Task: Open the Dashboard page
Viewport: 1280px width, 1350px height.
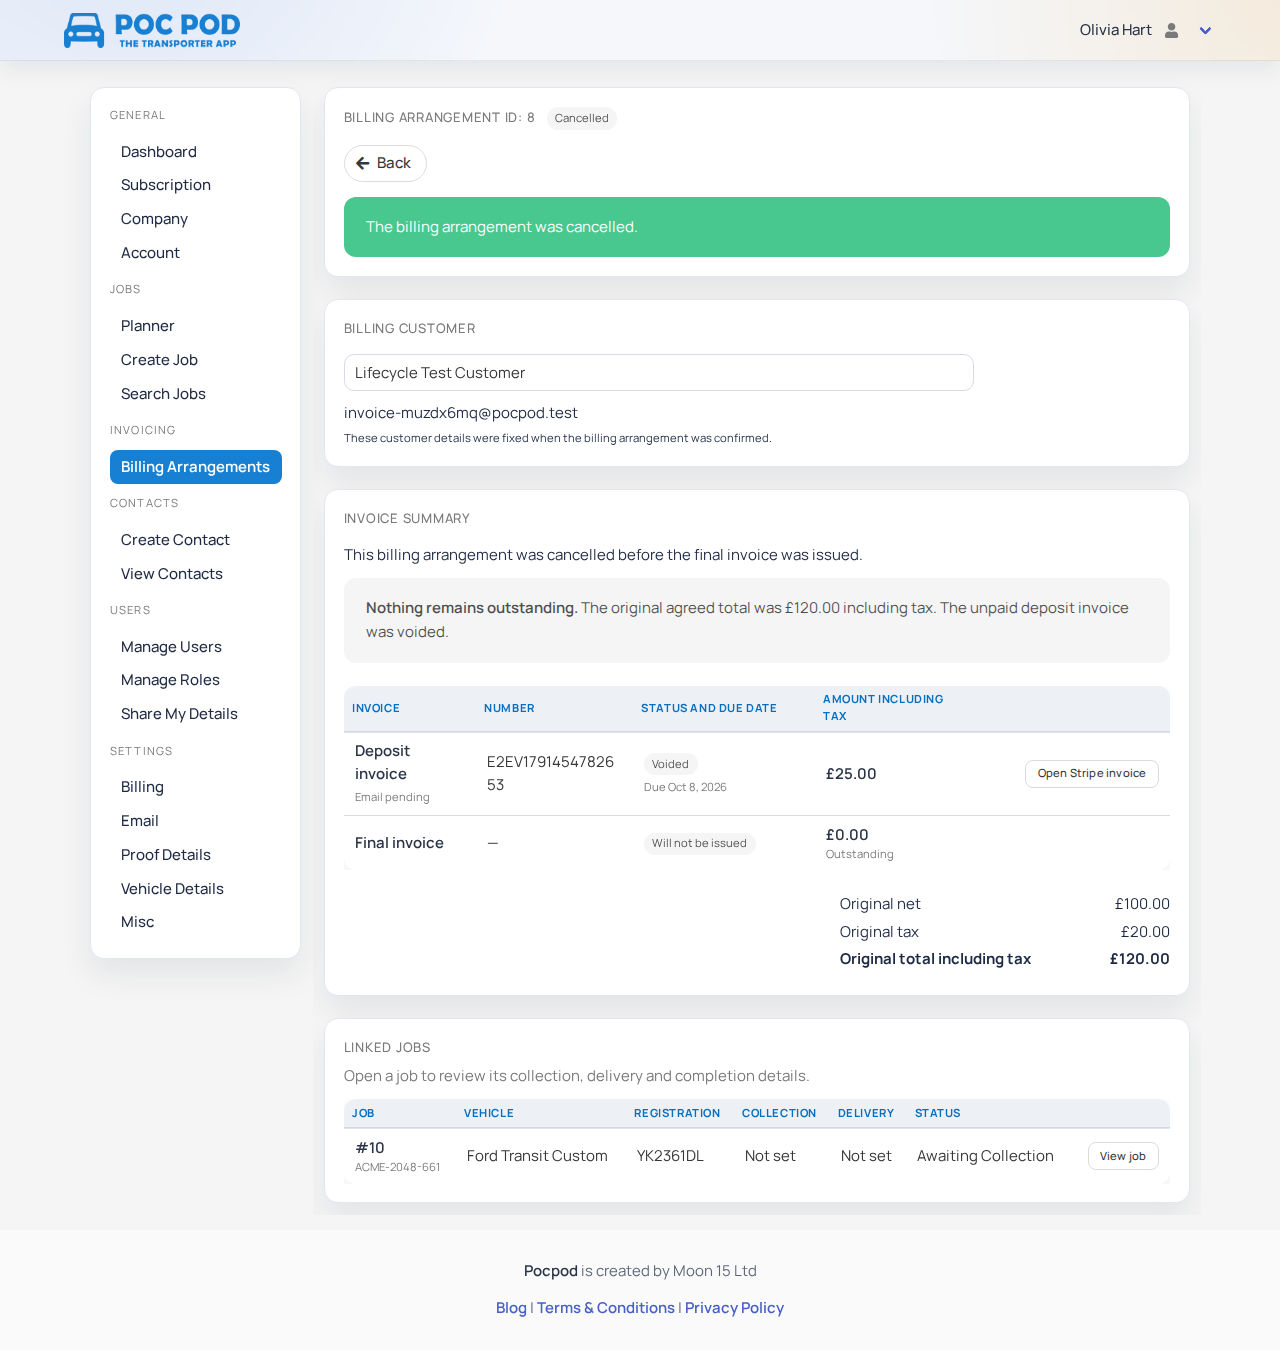Action: point(159,152)
